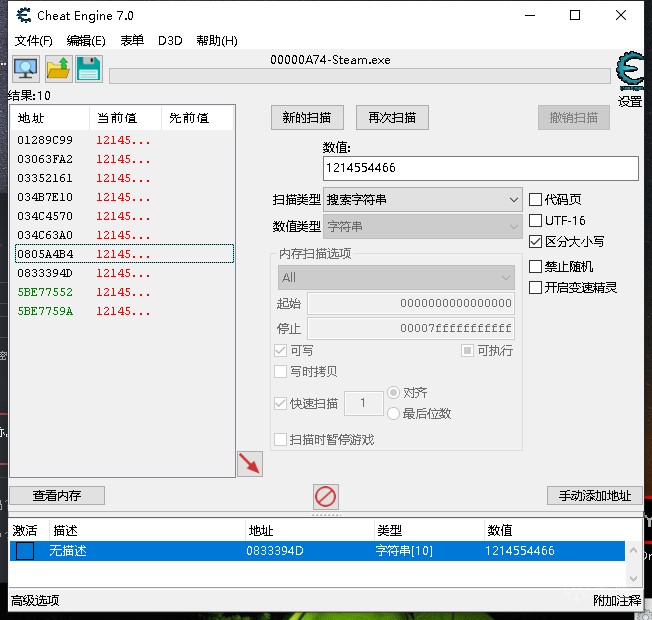Open 高级选项 at the bottom
This screenshot has width=652, height=620.
tap(35, 600)
